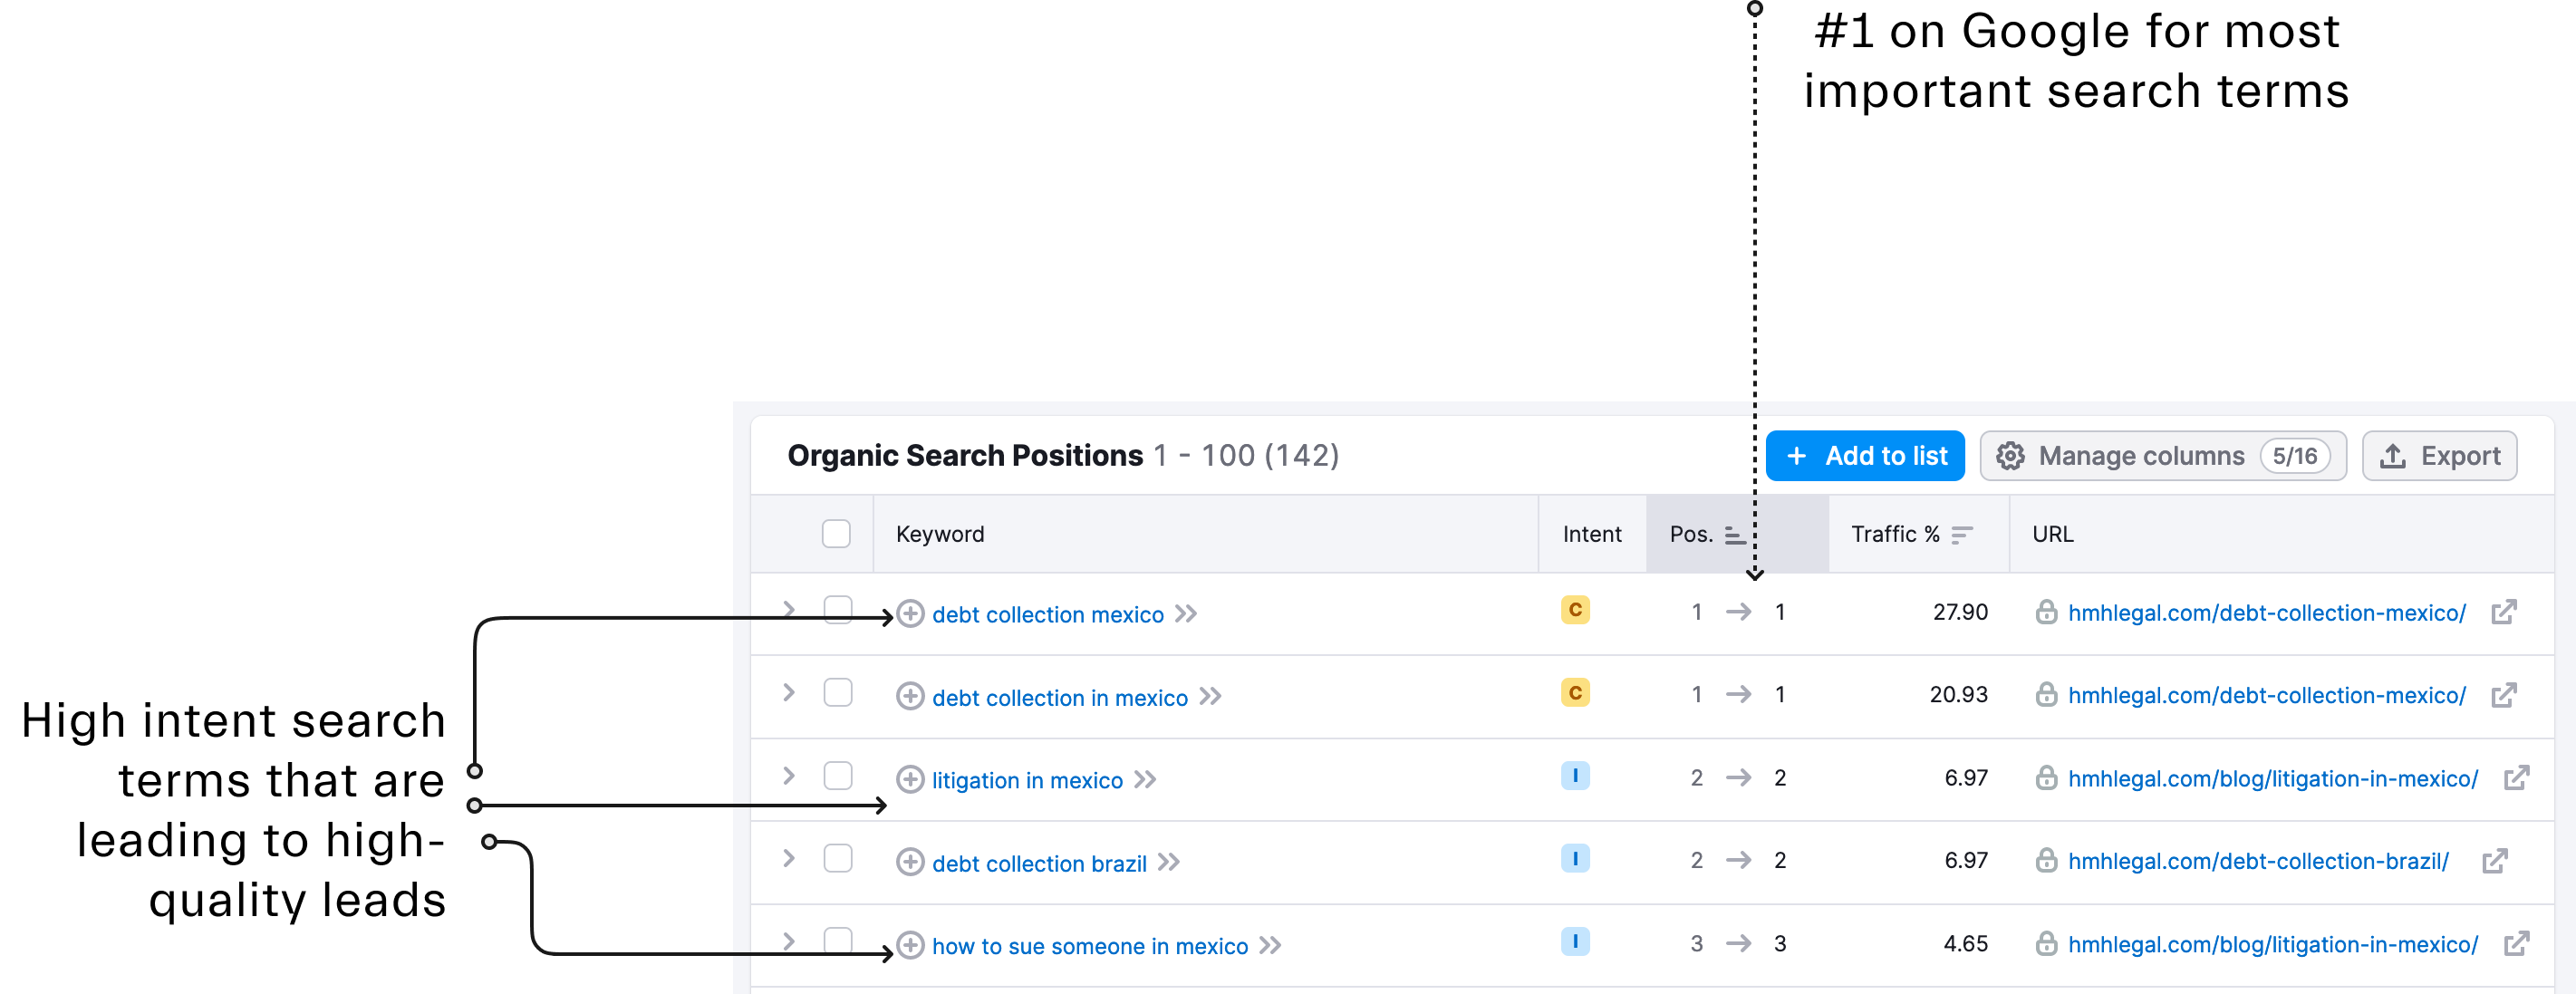This screenshot has height=994, width=2576.
Task: Select all rows with the header checkbox
Action: click(837, 534)
